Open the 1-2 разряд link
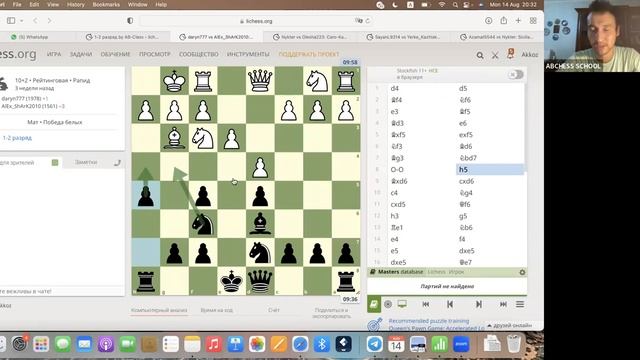 [x=17, y=138]
